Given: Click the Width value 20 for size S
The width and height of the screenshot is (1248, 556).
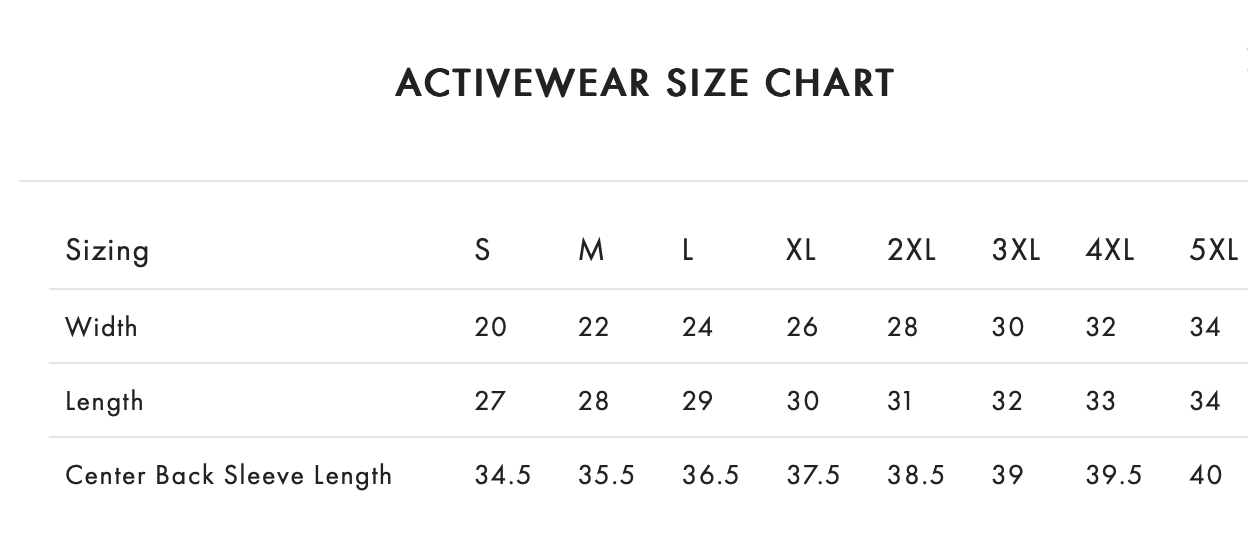Looking at the screenshot, I should coord(491,327).
